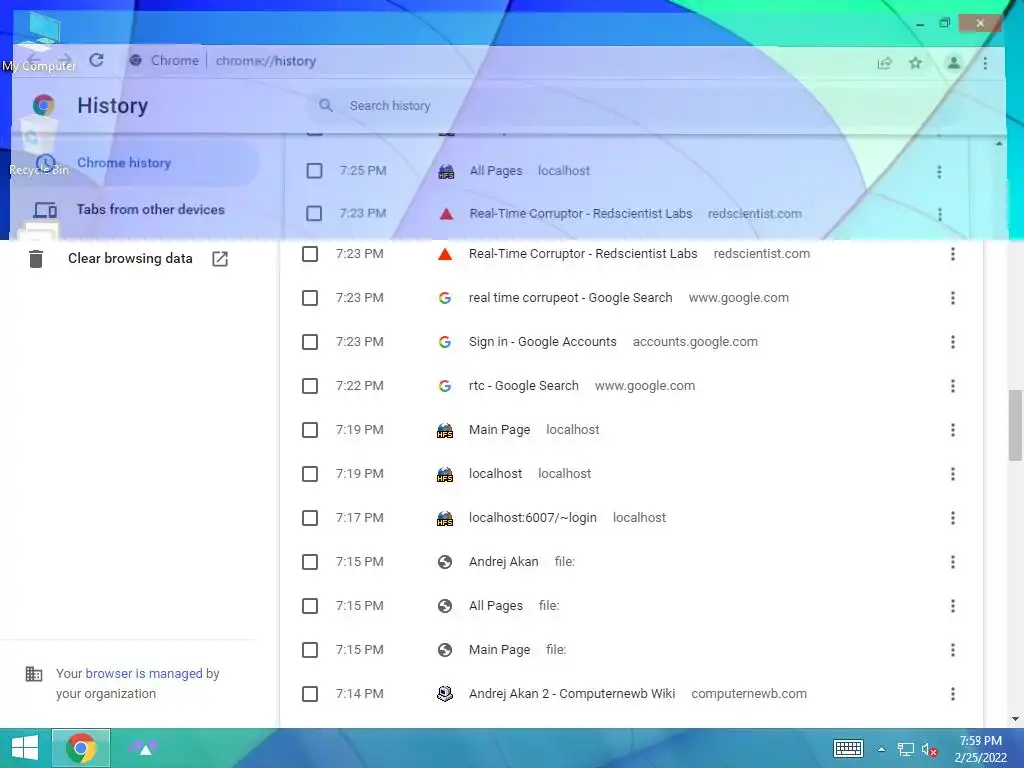Reload the page with the refresh icon
The height and width of the screenshot is (768, 1024).
pyautogui.click(x=97, y=60)
